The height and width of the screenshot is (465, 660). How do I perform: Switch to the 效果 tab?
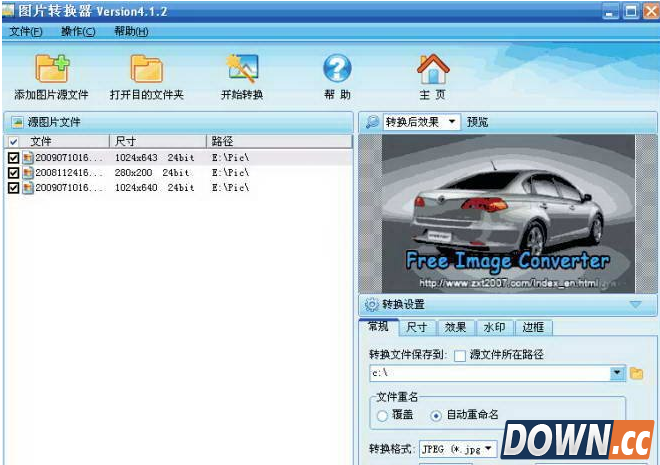tap(456, 327)
